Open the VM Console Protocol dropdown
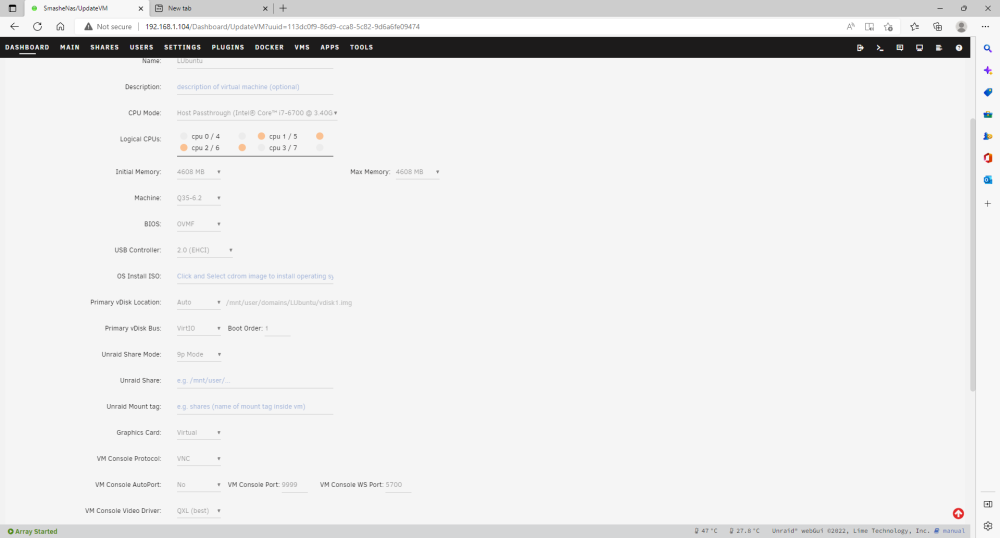Viewport: 1000px width, 538px height. (x=199, y=459)
